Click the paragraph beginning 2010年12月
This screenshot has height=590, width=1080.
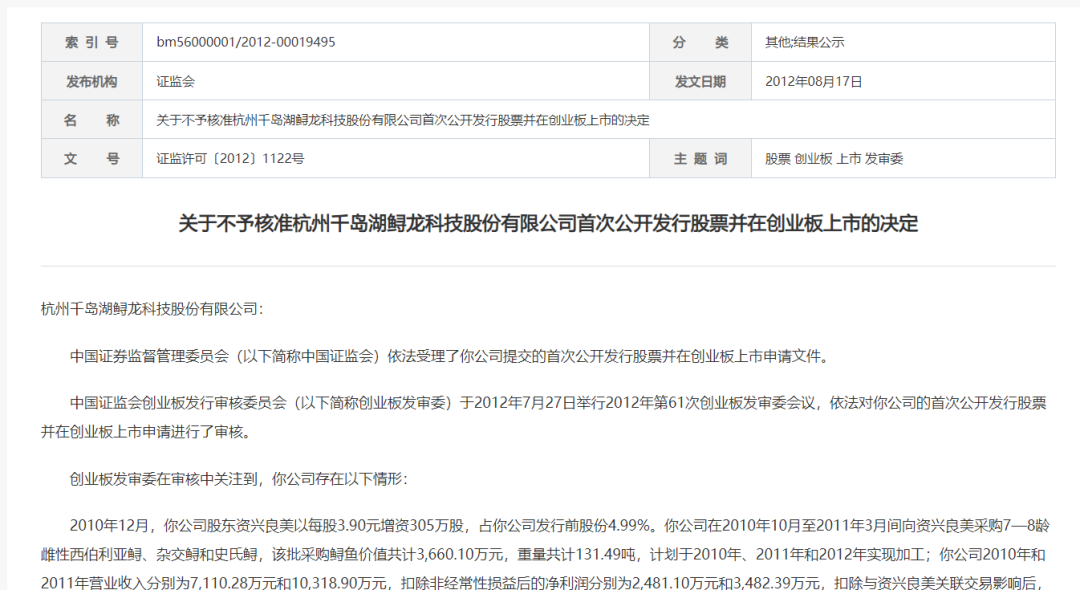tap(546, 554)
